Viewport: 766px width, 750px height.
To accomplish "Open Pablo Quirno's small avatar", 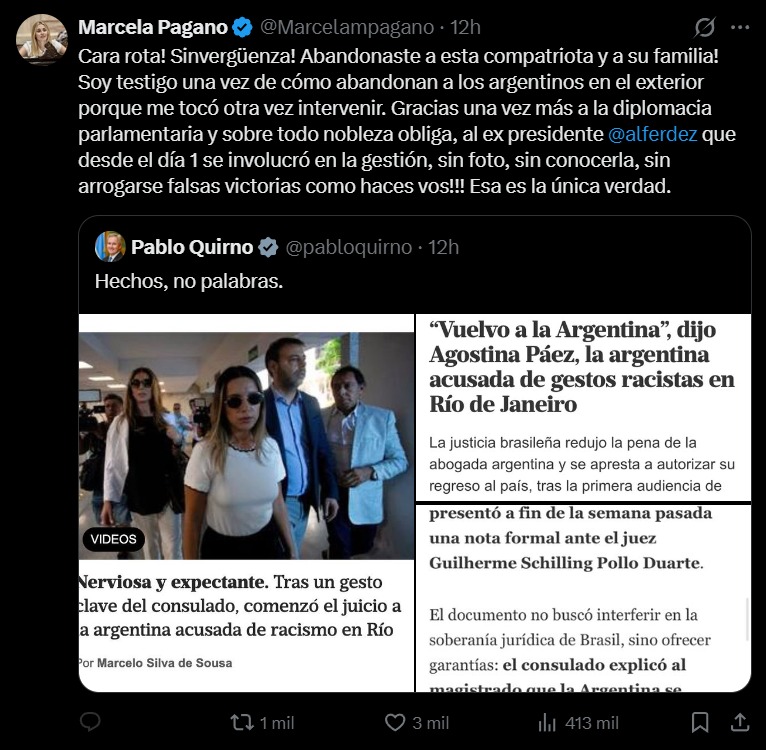I will pyautogui.click(x=110, y=247).
